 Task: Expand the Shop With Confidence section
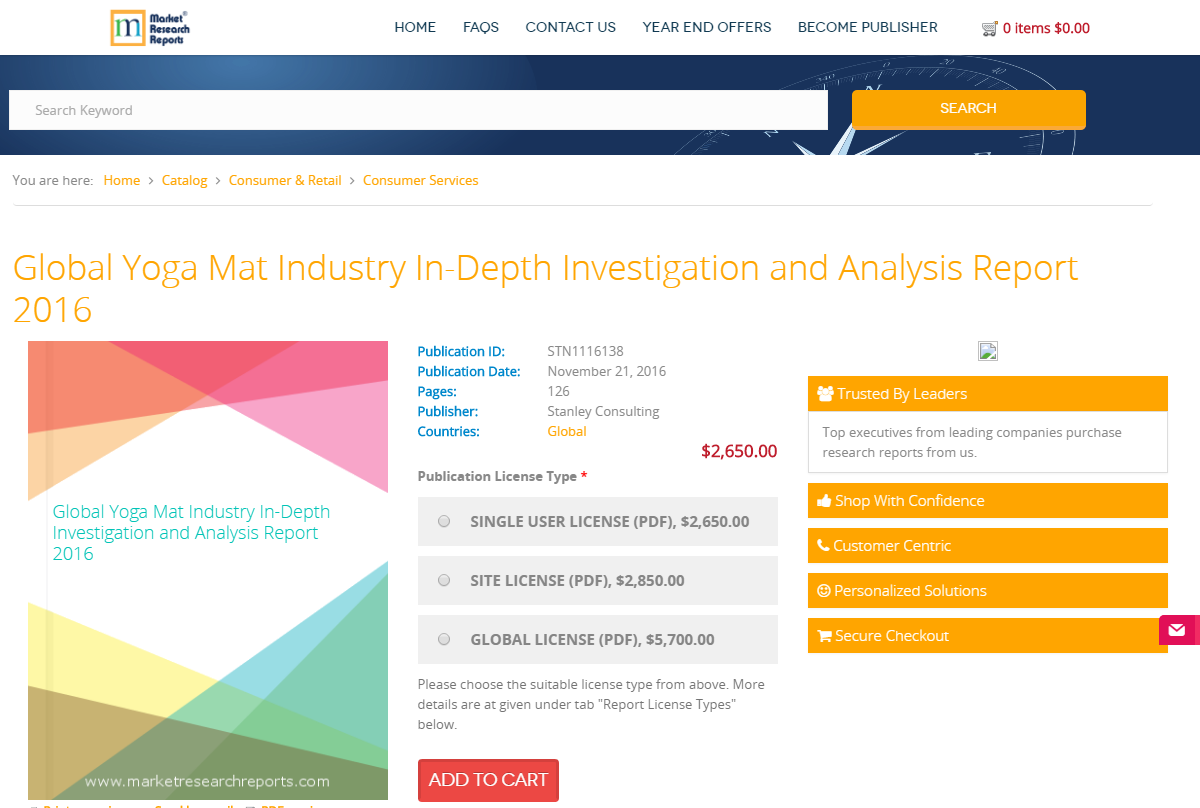(x=987, y=501)
